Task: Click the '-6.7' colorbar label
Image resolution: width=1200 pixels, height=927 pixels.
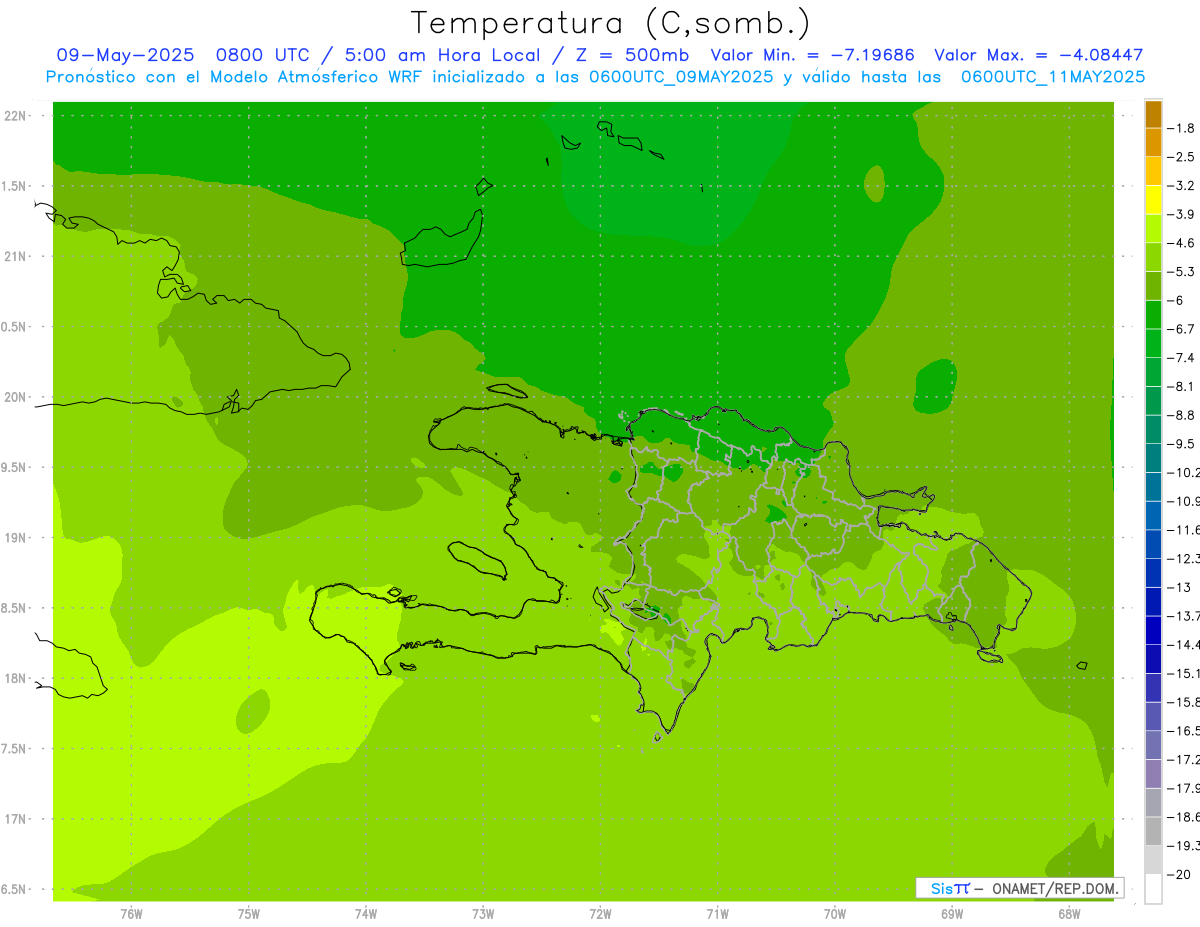Action: pos(1180,329)
